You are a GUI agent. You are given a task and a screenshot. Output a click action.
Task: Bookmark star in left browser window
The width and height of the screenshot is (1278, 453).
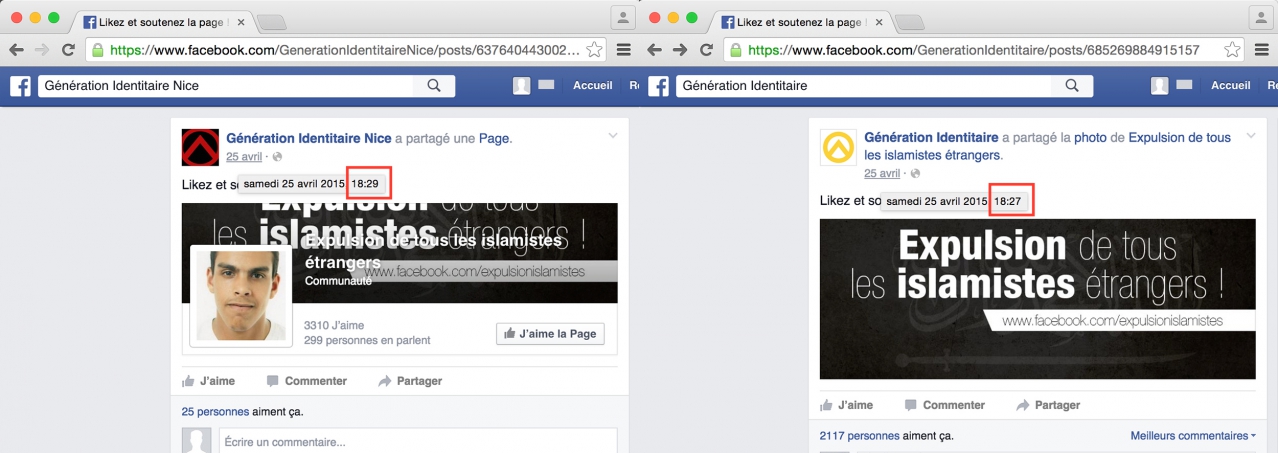click(594, 49)
